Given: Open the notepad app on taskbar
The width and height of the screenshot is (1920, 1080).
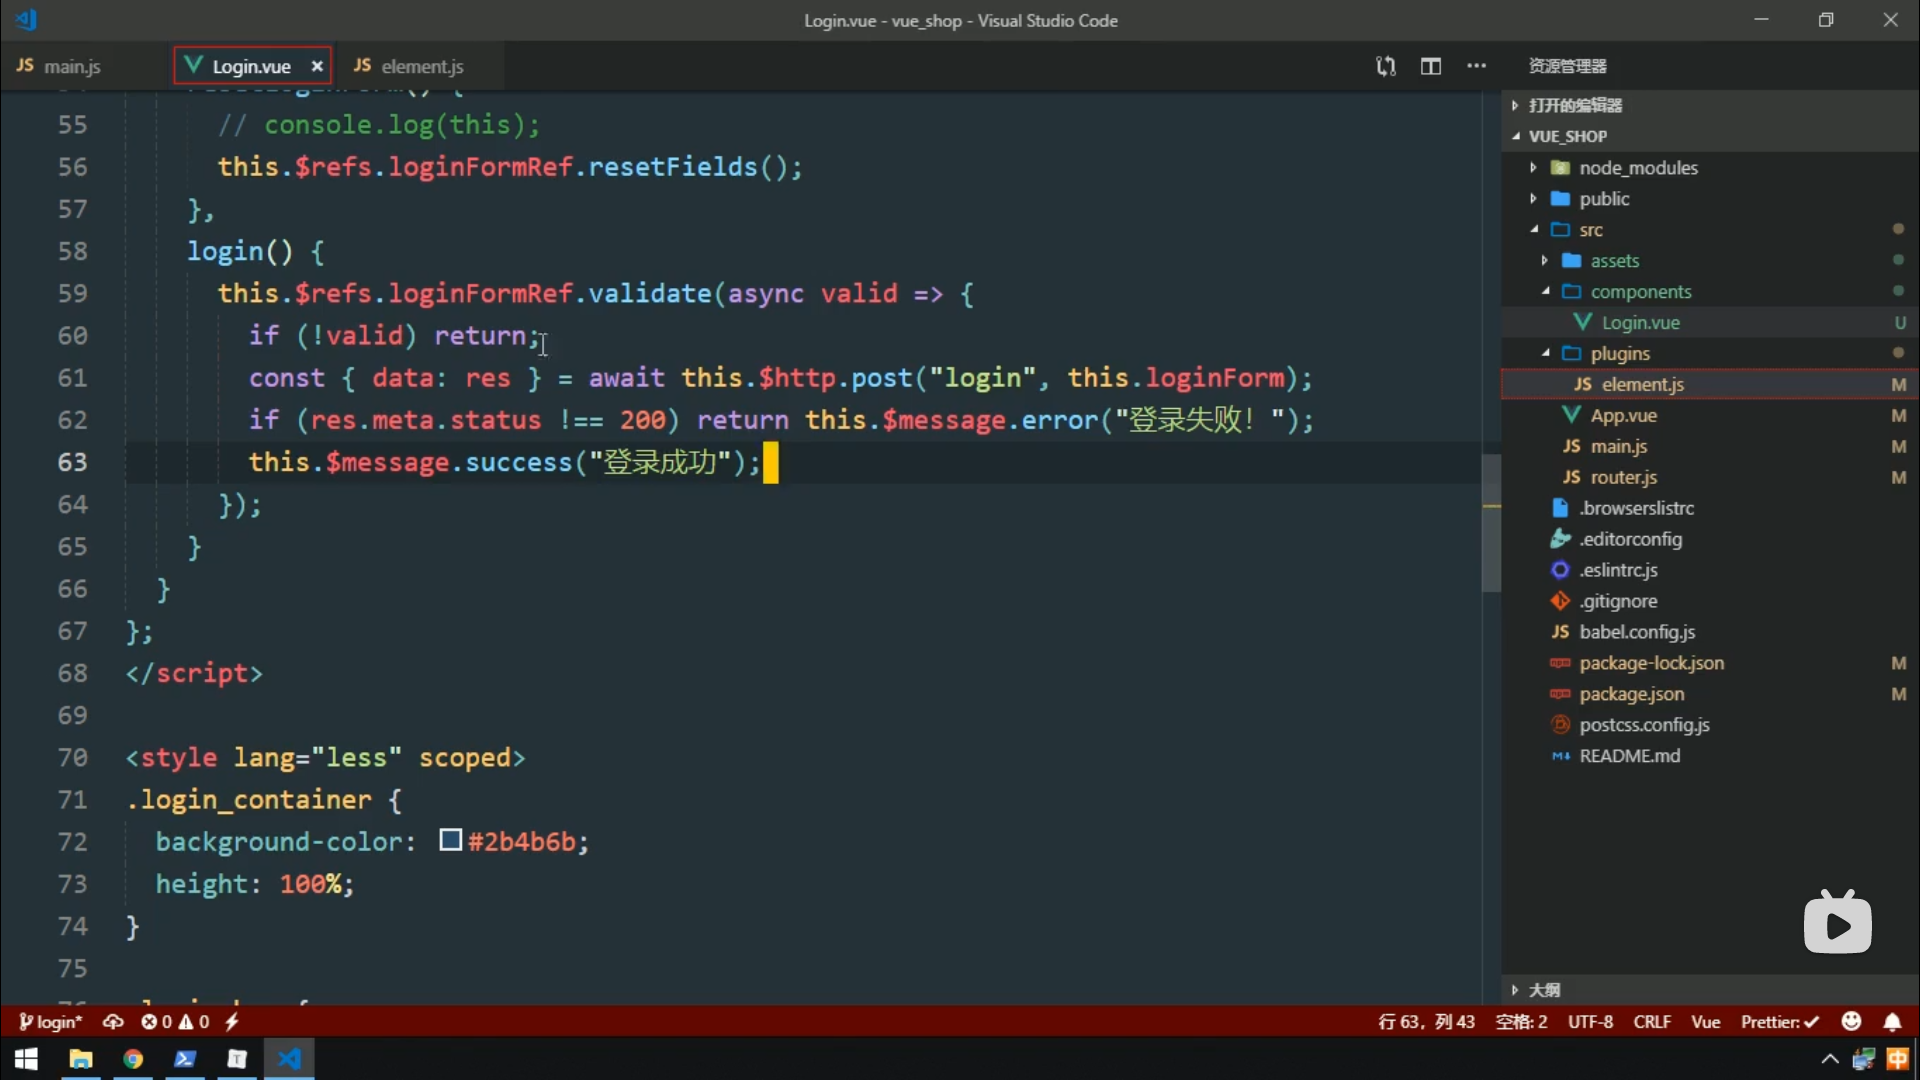Looking at the screenshot, I should coord(237,1059).
